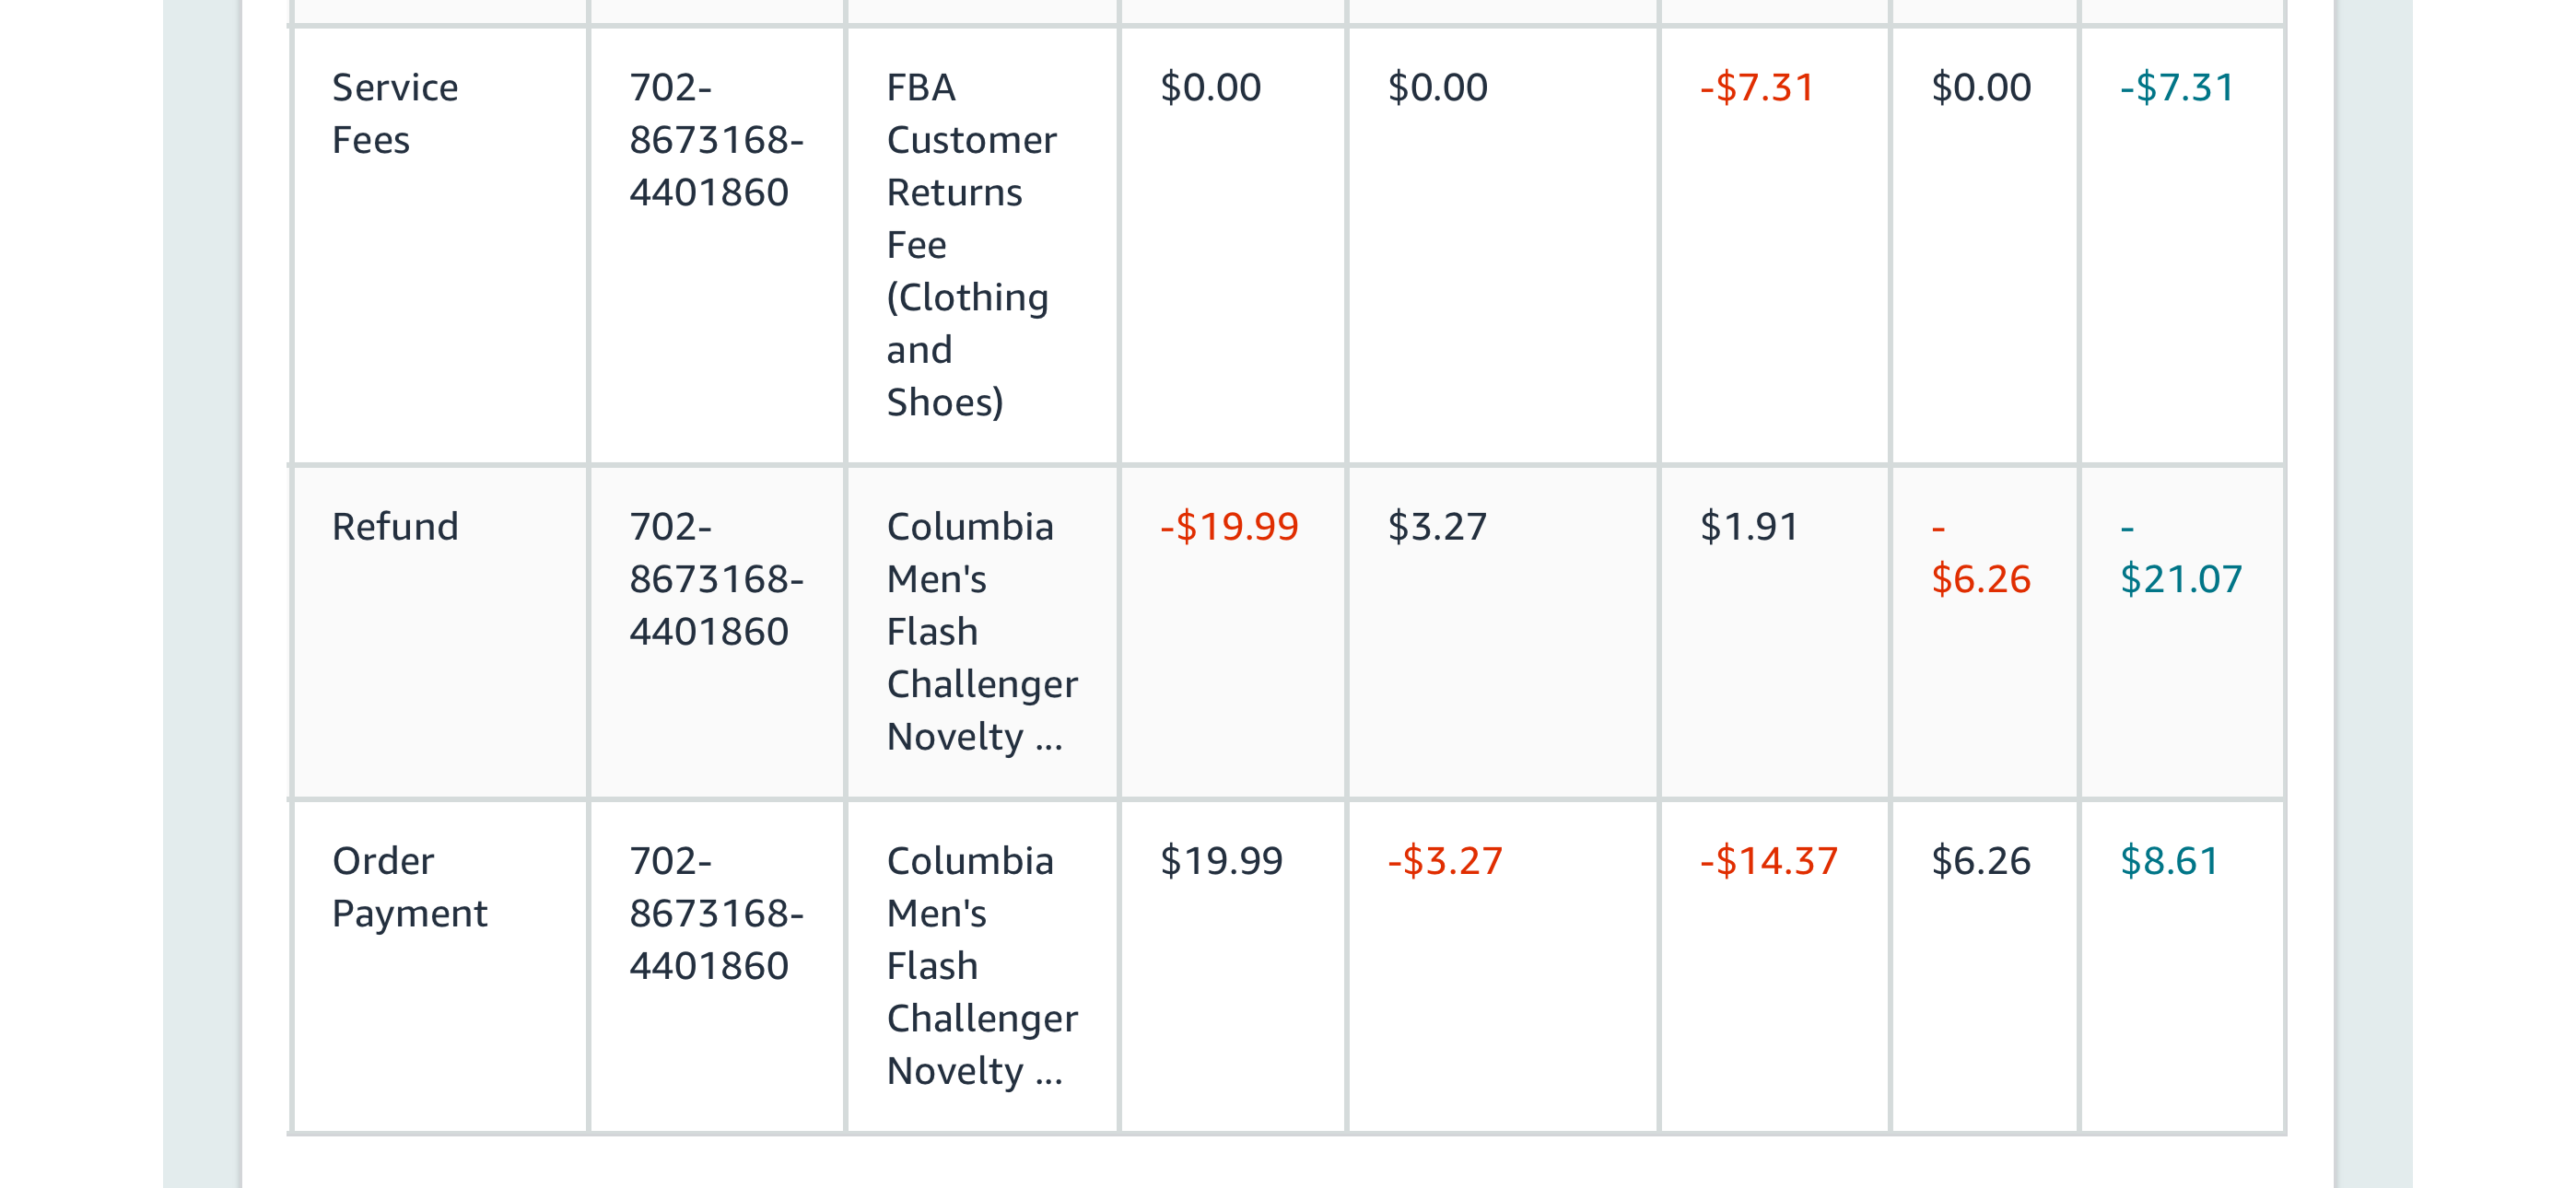
Task: Click the $3.27 amount in Refund row
Action: point(1437,526)
